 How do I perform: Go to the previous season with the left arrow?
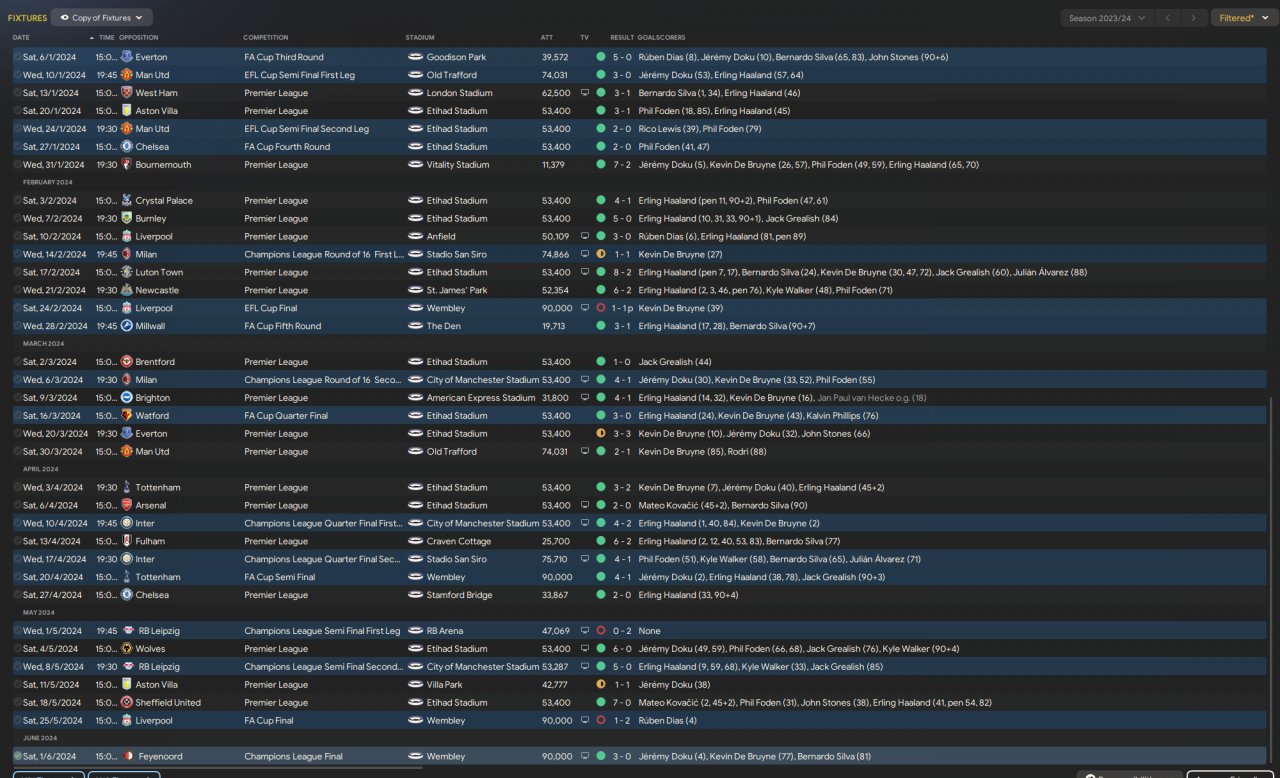[1167, 18]
